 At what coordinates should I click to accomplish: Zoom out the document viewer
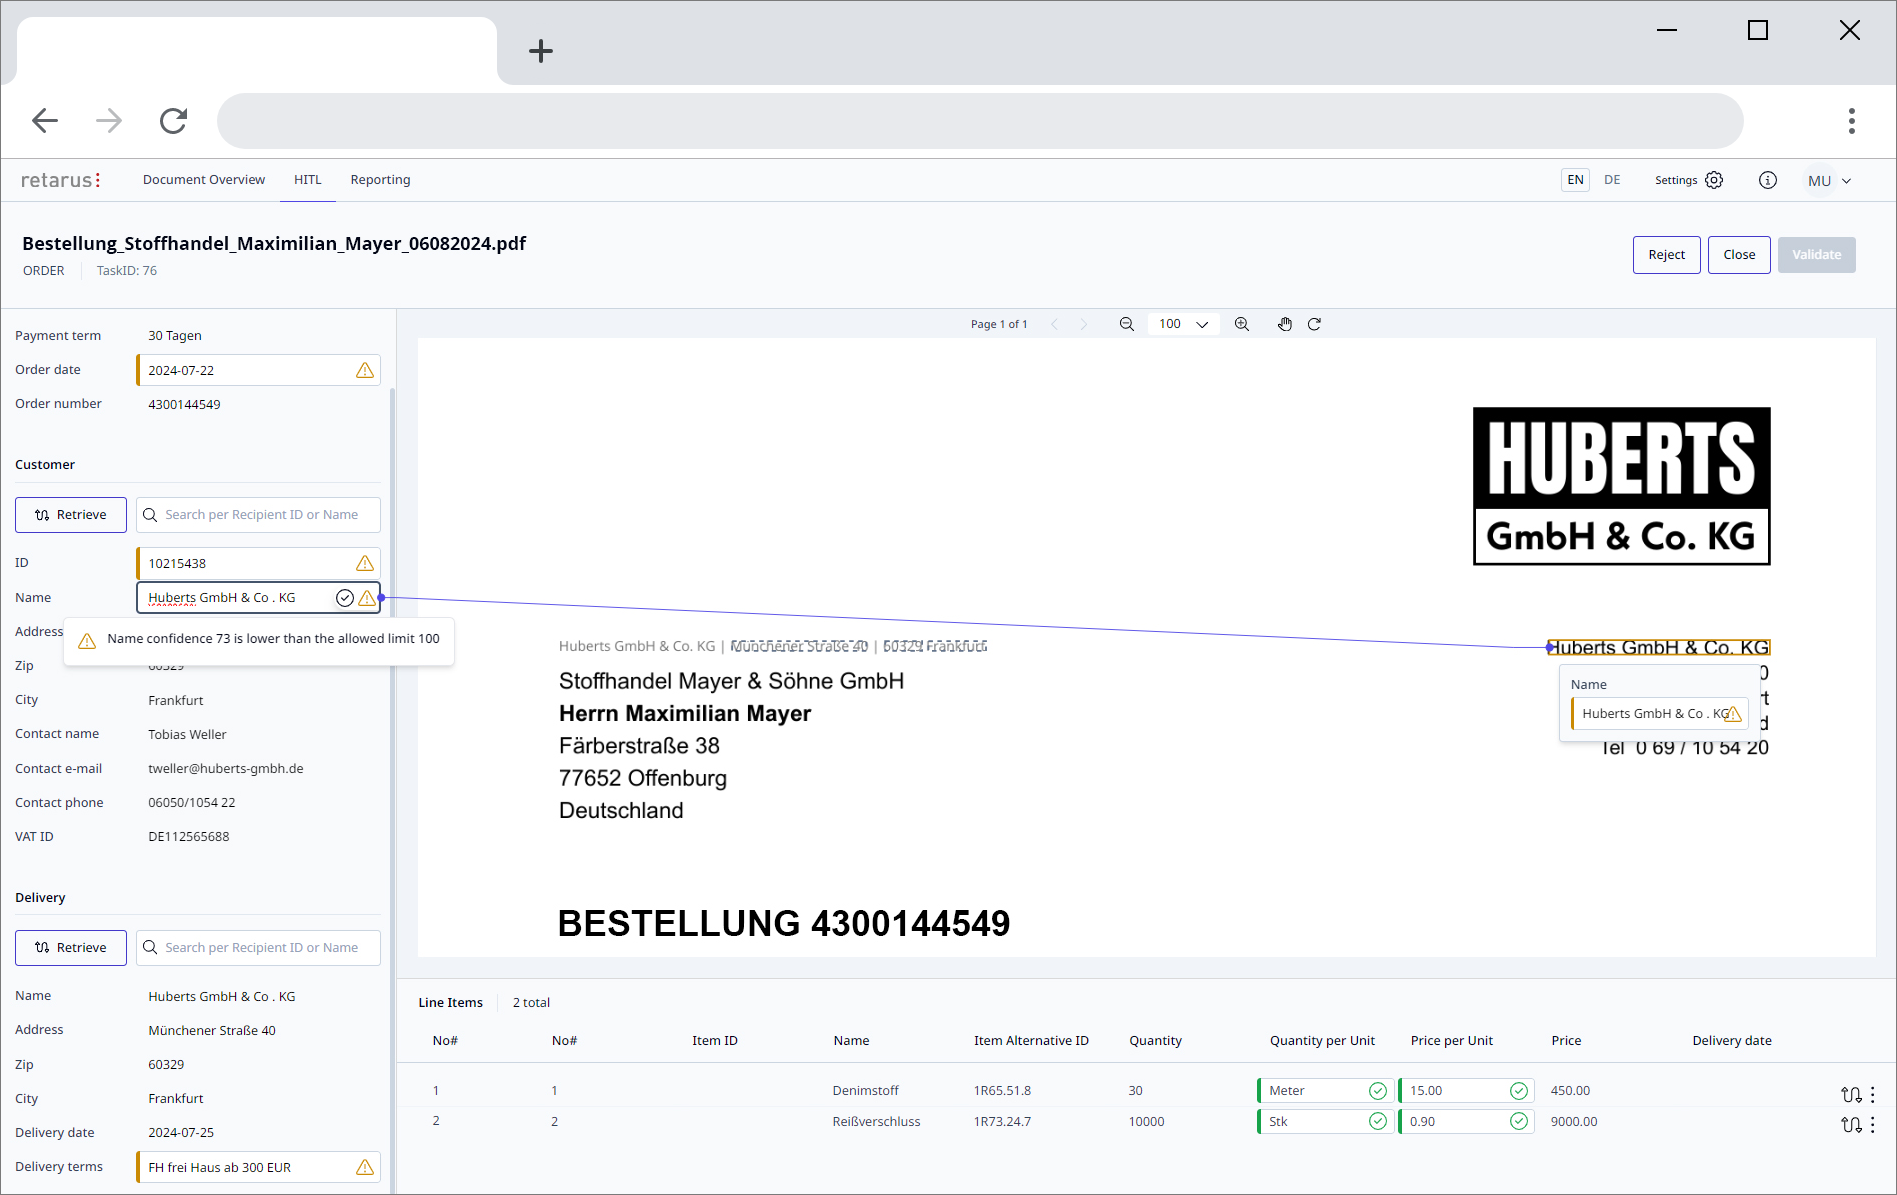1127,324
